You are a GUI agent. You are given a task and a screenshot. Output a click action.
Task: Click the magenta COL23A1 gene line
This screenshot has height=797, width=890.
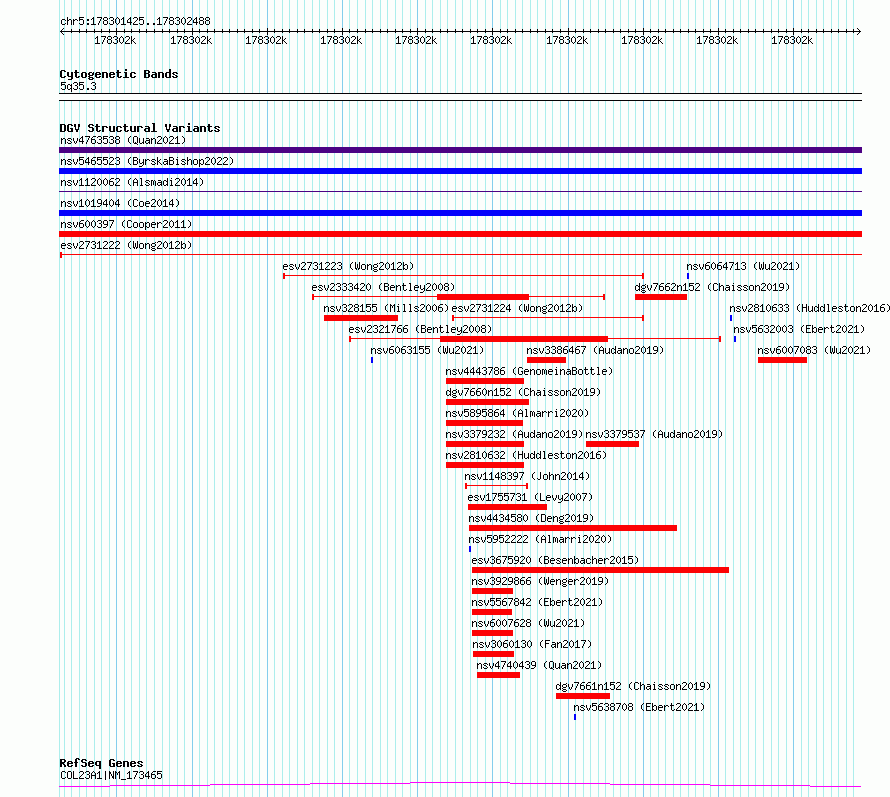[x=460, y=785]
